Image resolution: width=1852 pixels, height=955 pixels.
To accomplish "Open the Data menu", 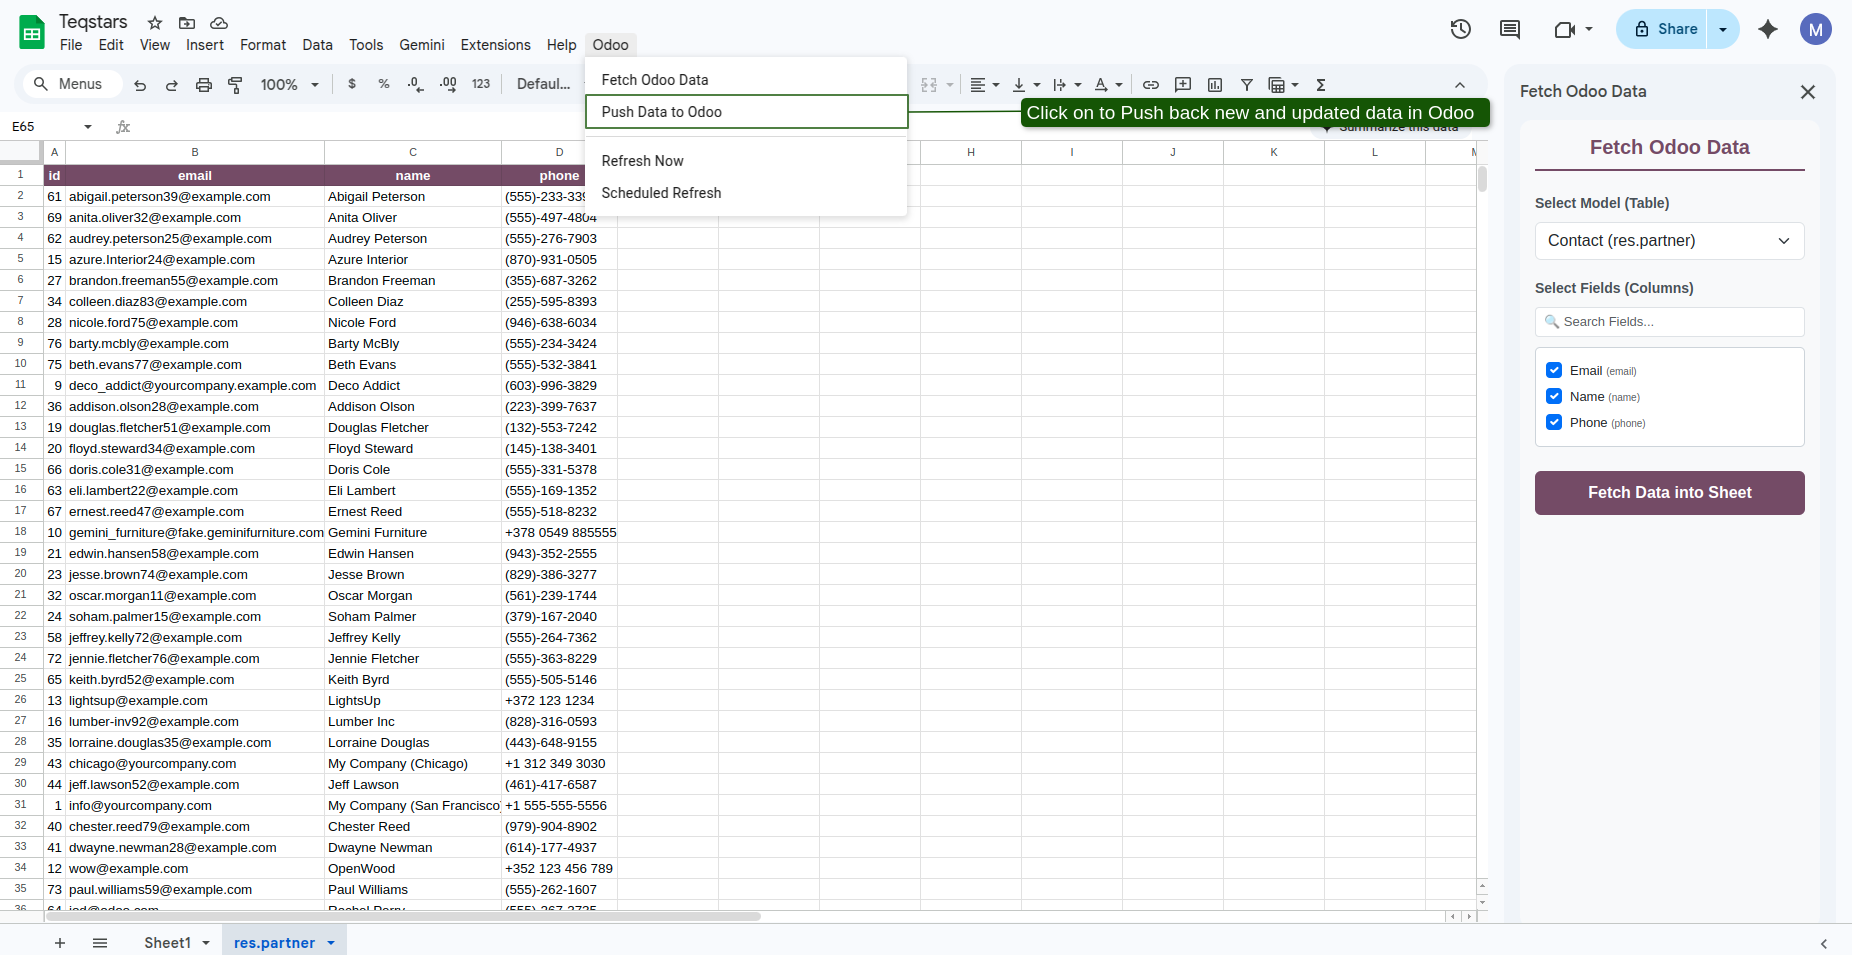I will click(x=317, y=45).
